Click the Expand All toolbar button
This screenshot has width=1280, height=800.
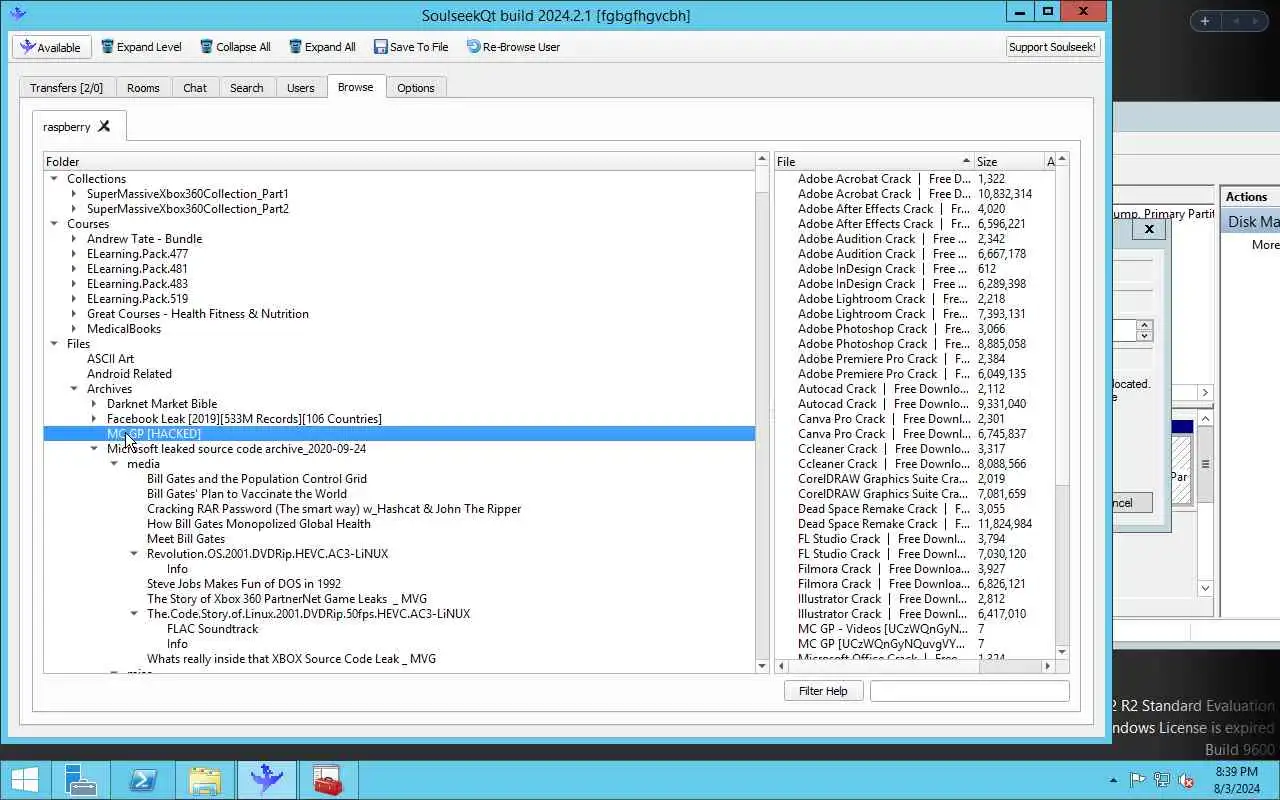322,47
